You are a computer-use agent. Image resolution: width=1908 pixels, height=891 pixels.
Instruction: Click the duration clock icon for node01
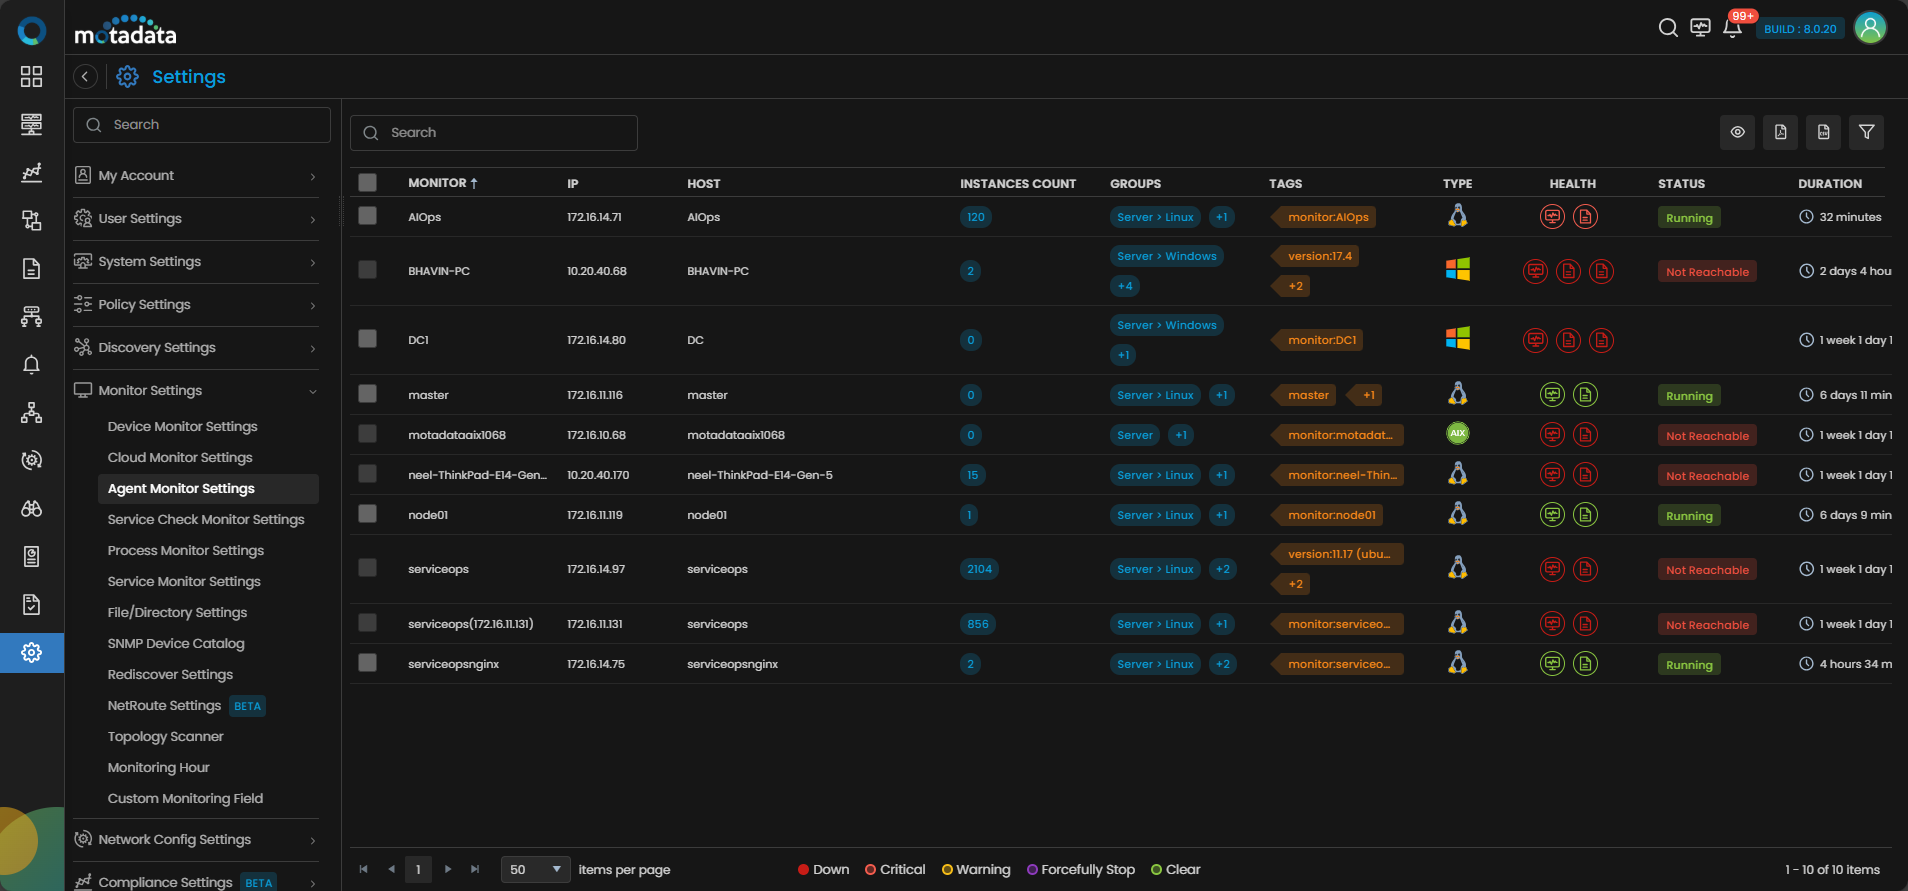1806,515
